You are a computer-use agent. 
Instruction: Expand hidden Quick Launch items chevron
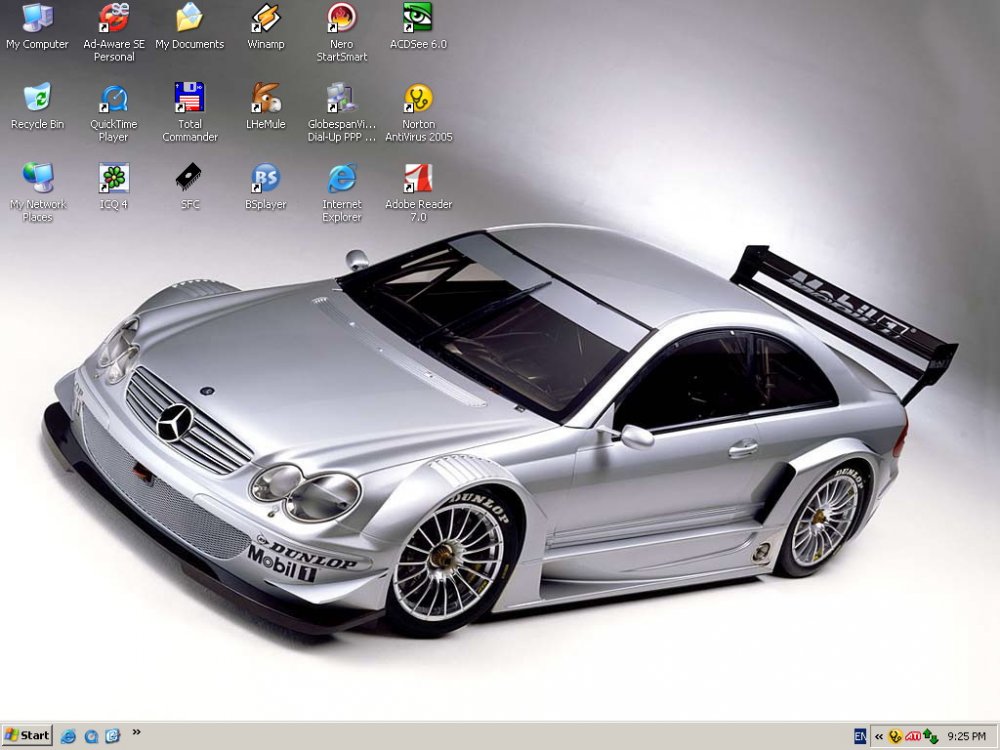(136, 732)
